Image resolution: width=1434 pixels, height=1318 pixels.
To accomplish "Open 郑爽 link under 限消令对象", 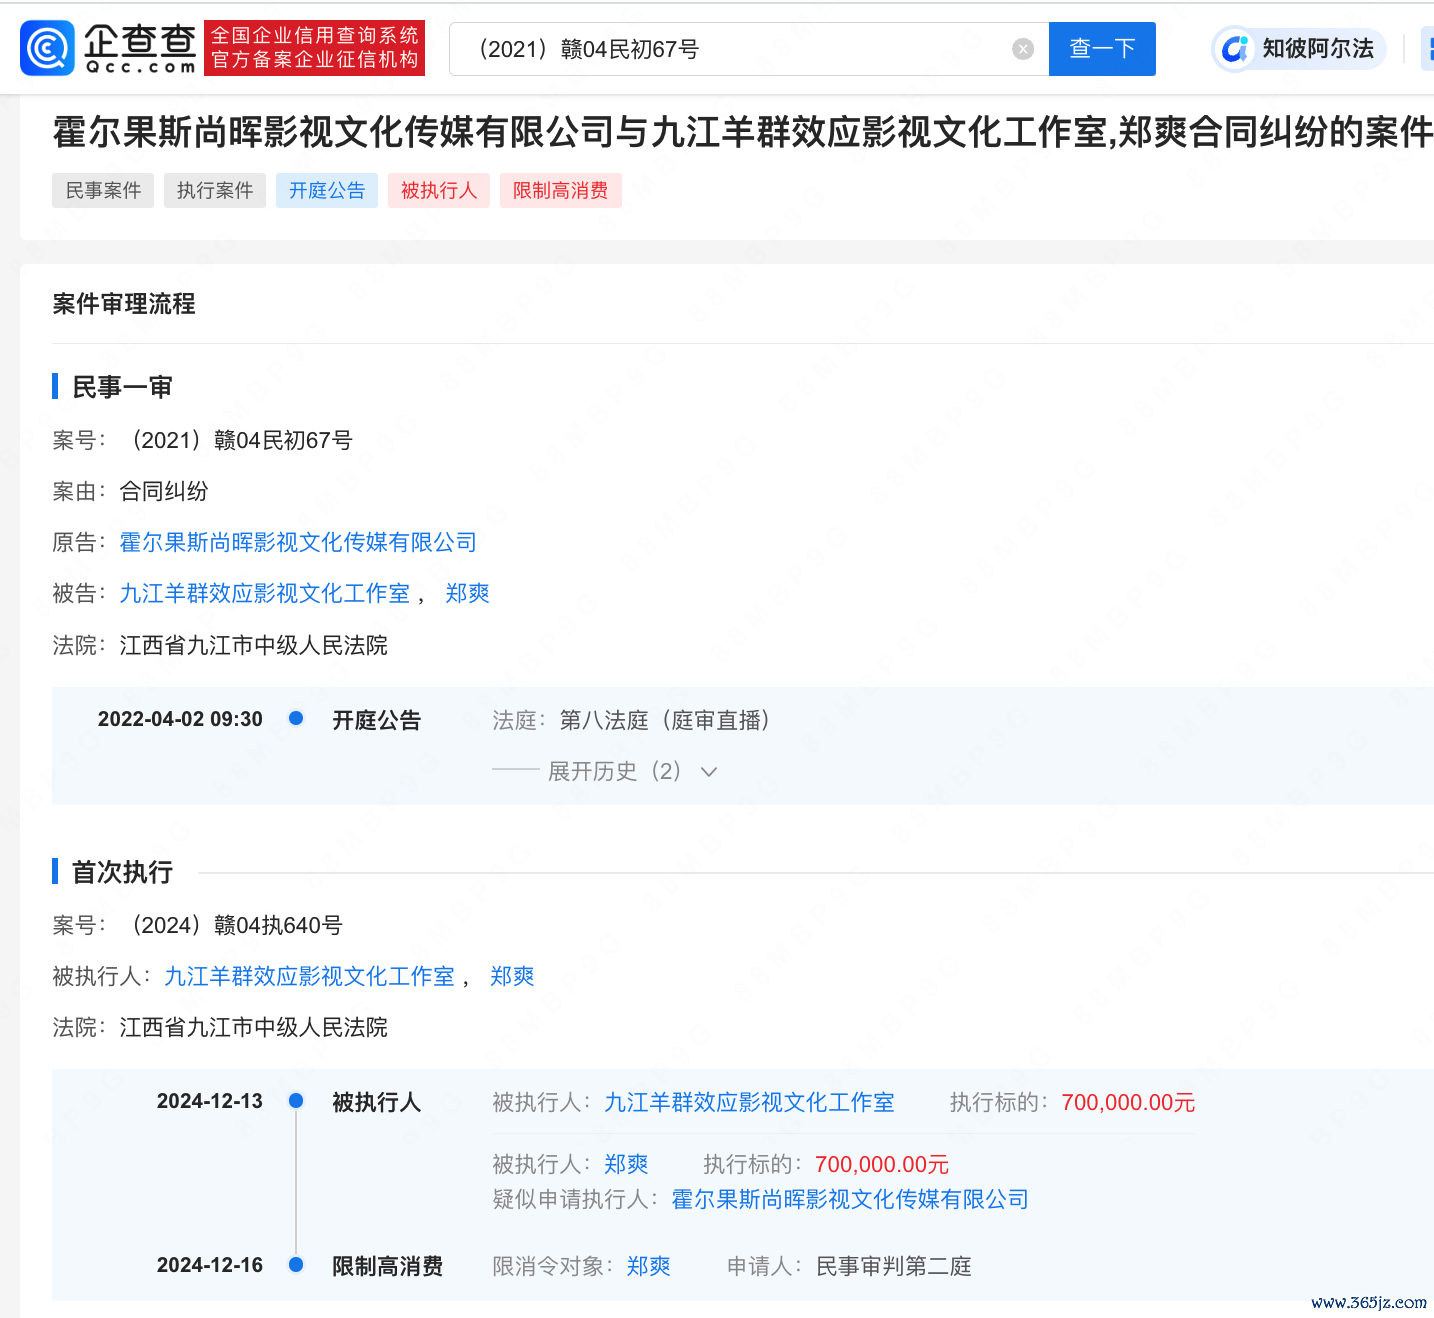I will (x=649, y=1266).
